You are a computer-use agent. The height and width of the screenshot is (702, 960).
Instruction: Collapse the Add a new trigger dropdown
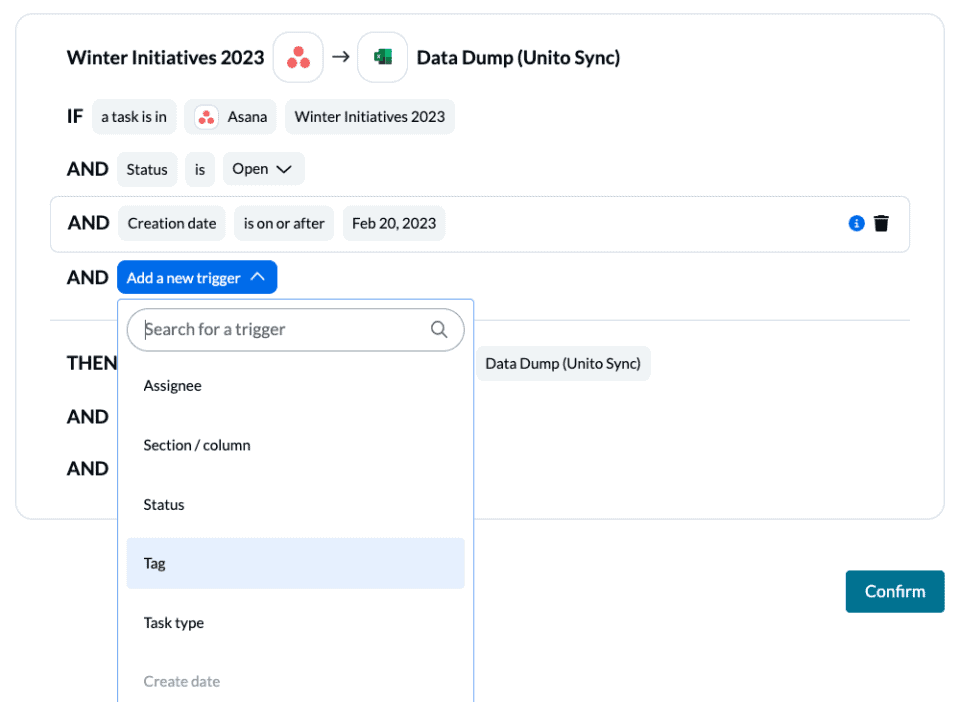pos(197,278)
